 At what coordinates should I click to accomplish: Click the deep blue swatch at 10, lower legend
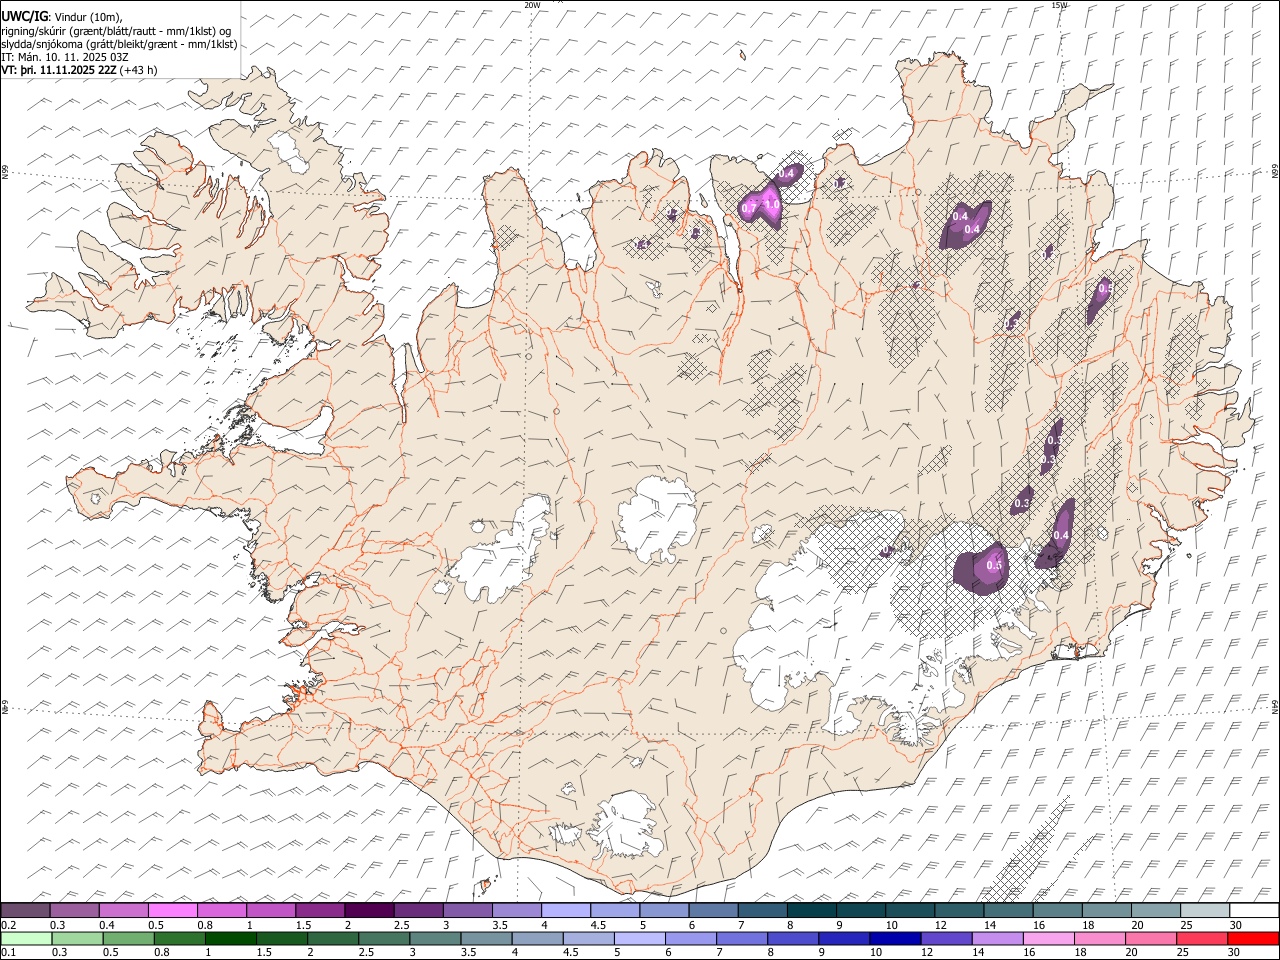click(x=895, y=938)
